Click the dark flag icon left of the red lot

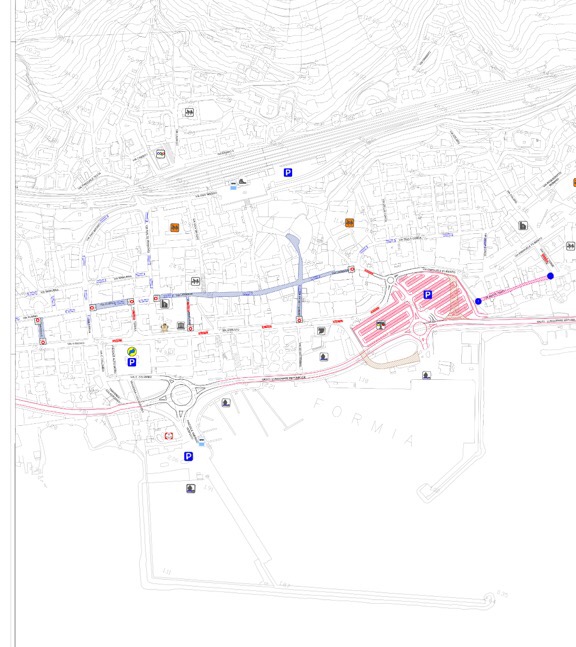(321, 331)
